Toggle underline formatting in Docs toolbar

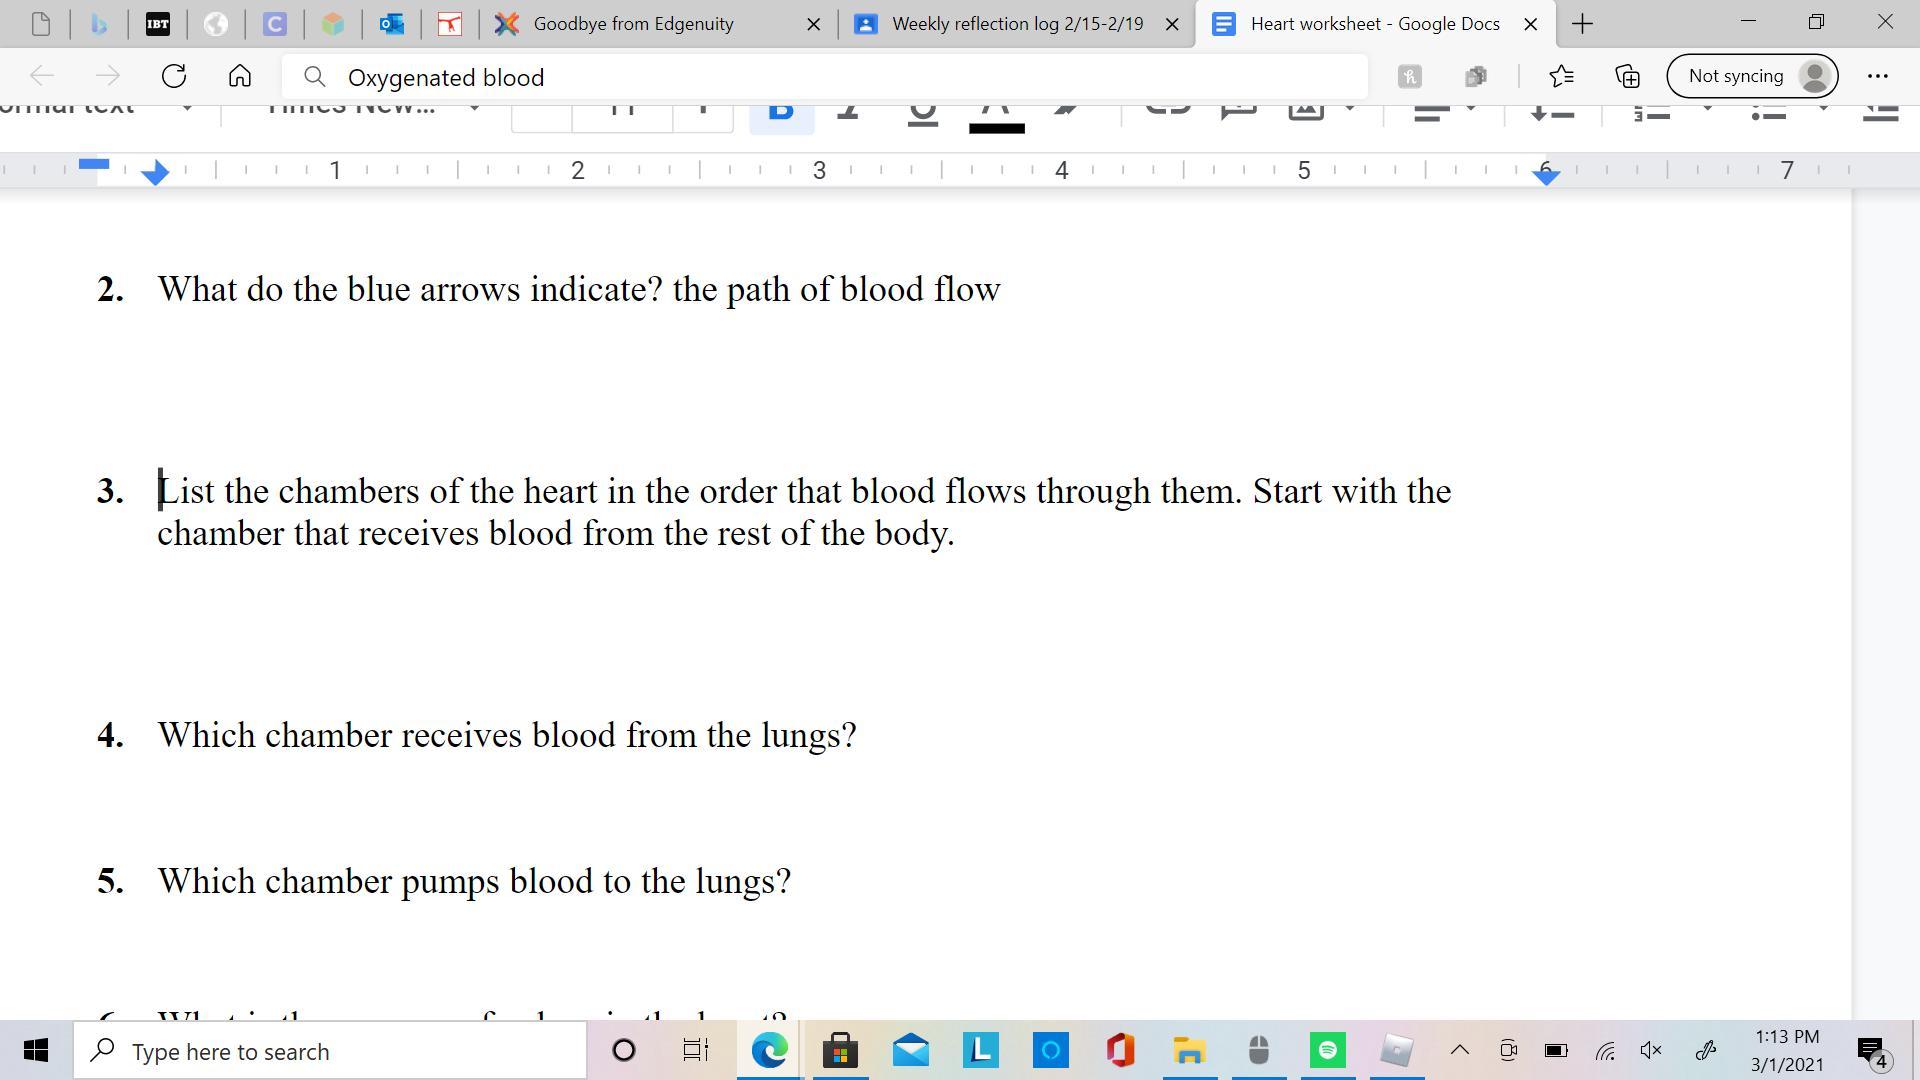point(922,111)
